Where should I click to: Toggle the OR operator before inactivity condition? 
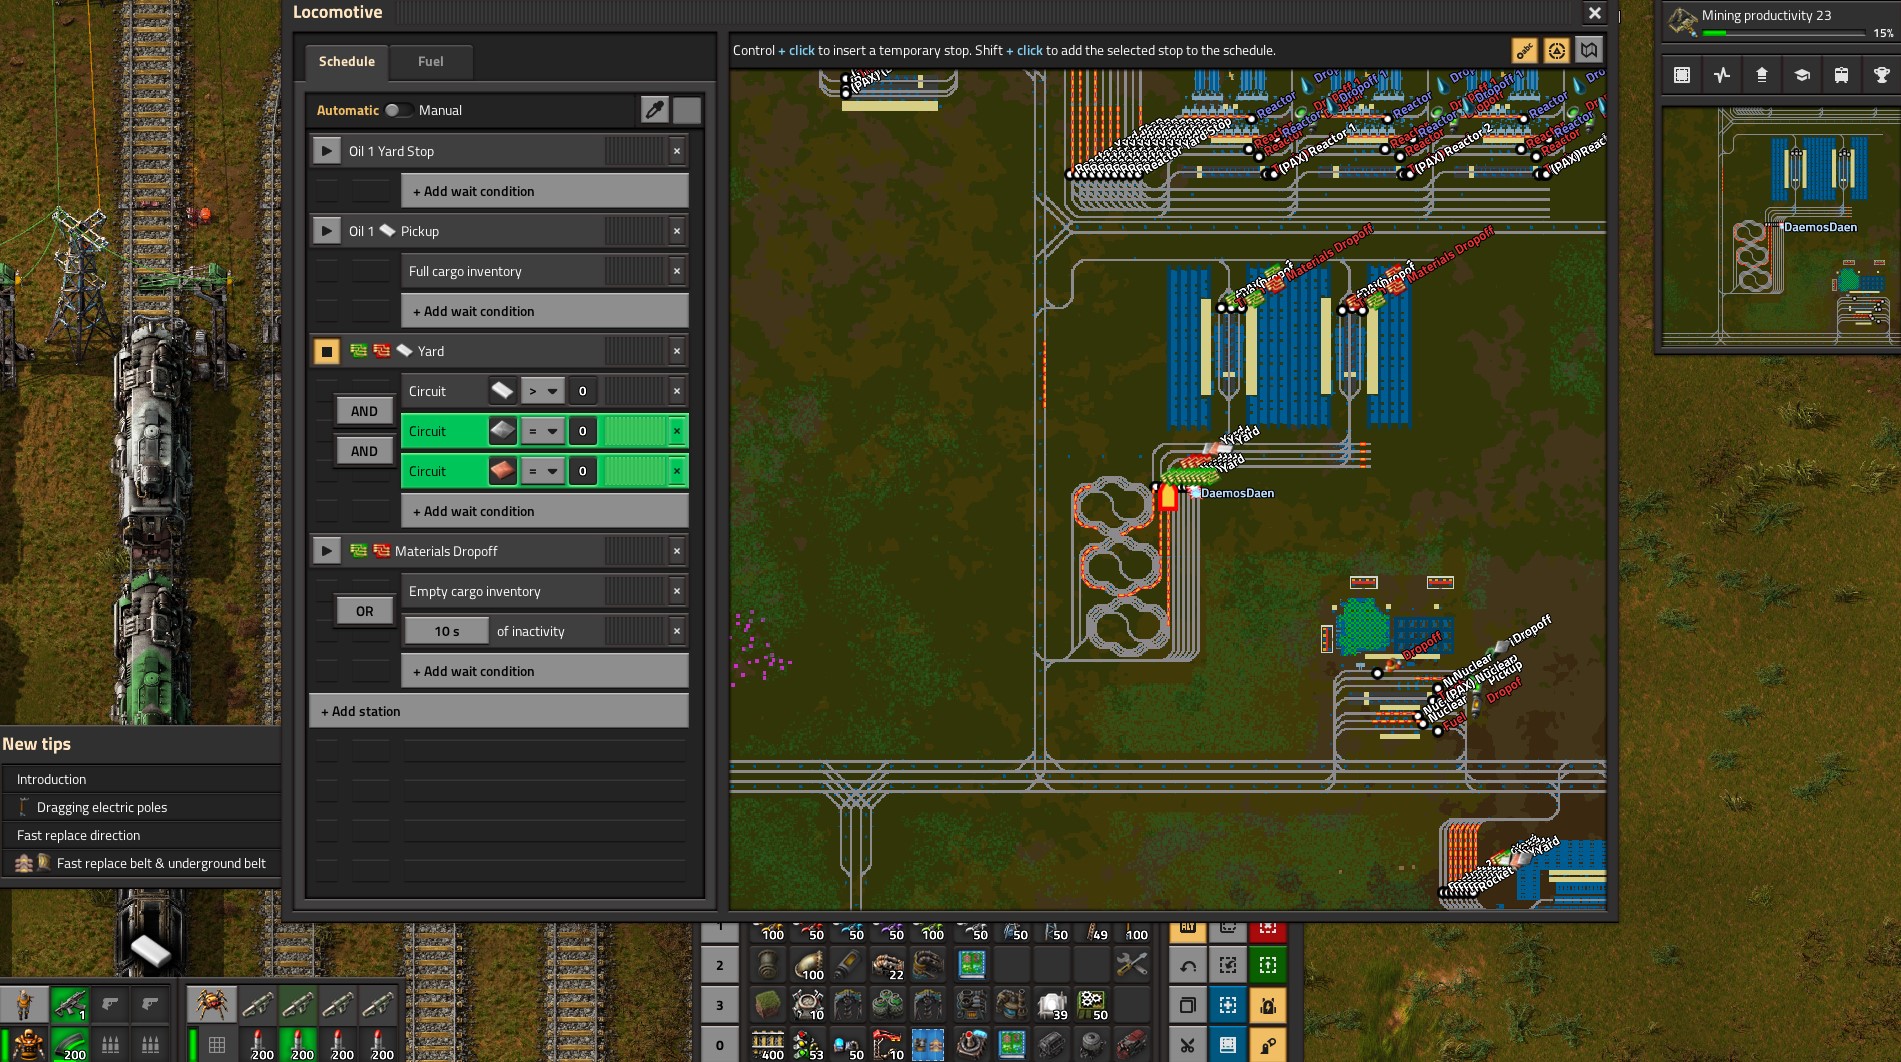pyautogui.click(x=364, y=611)
